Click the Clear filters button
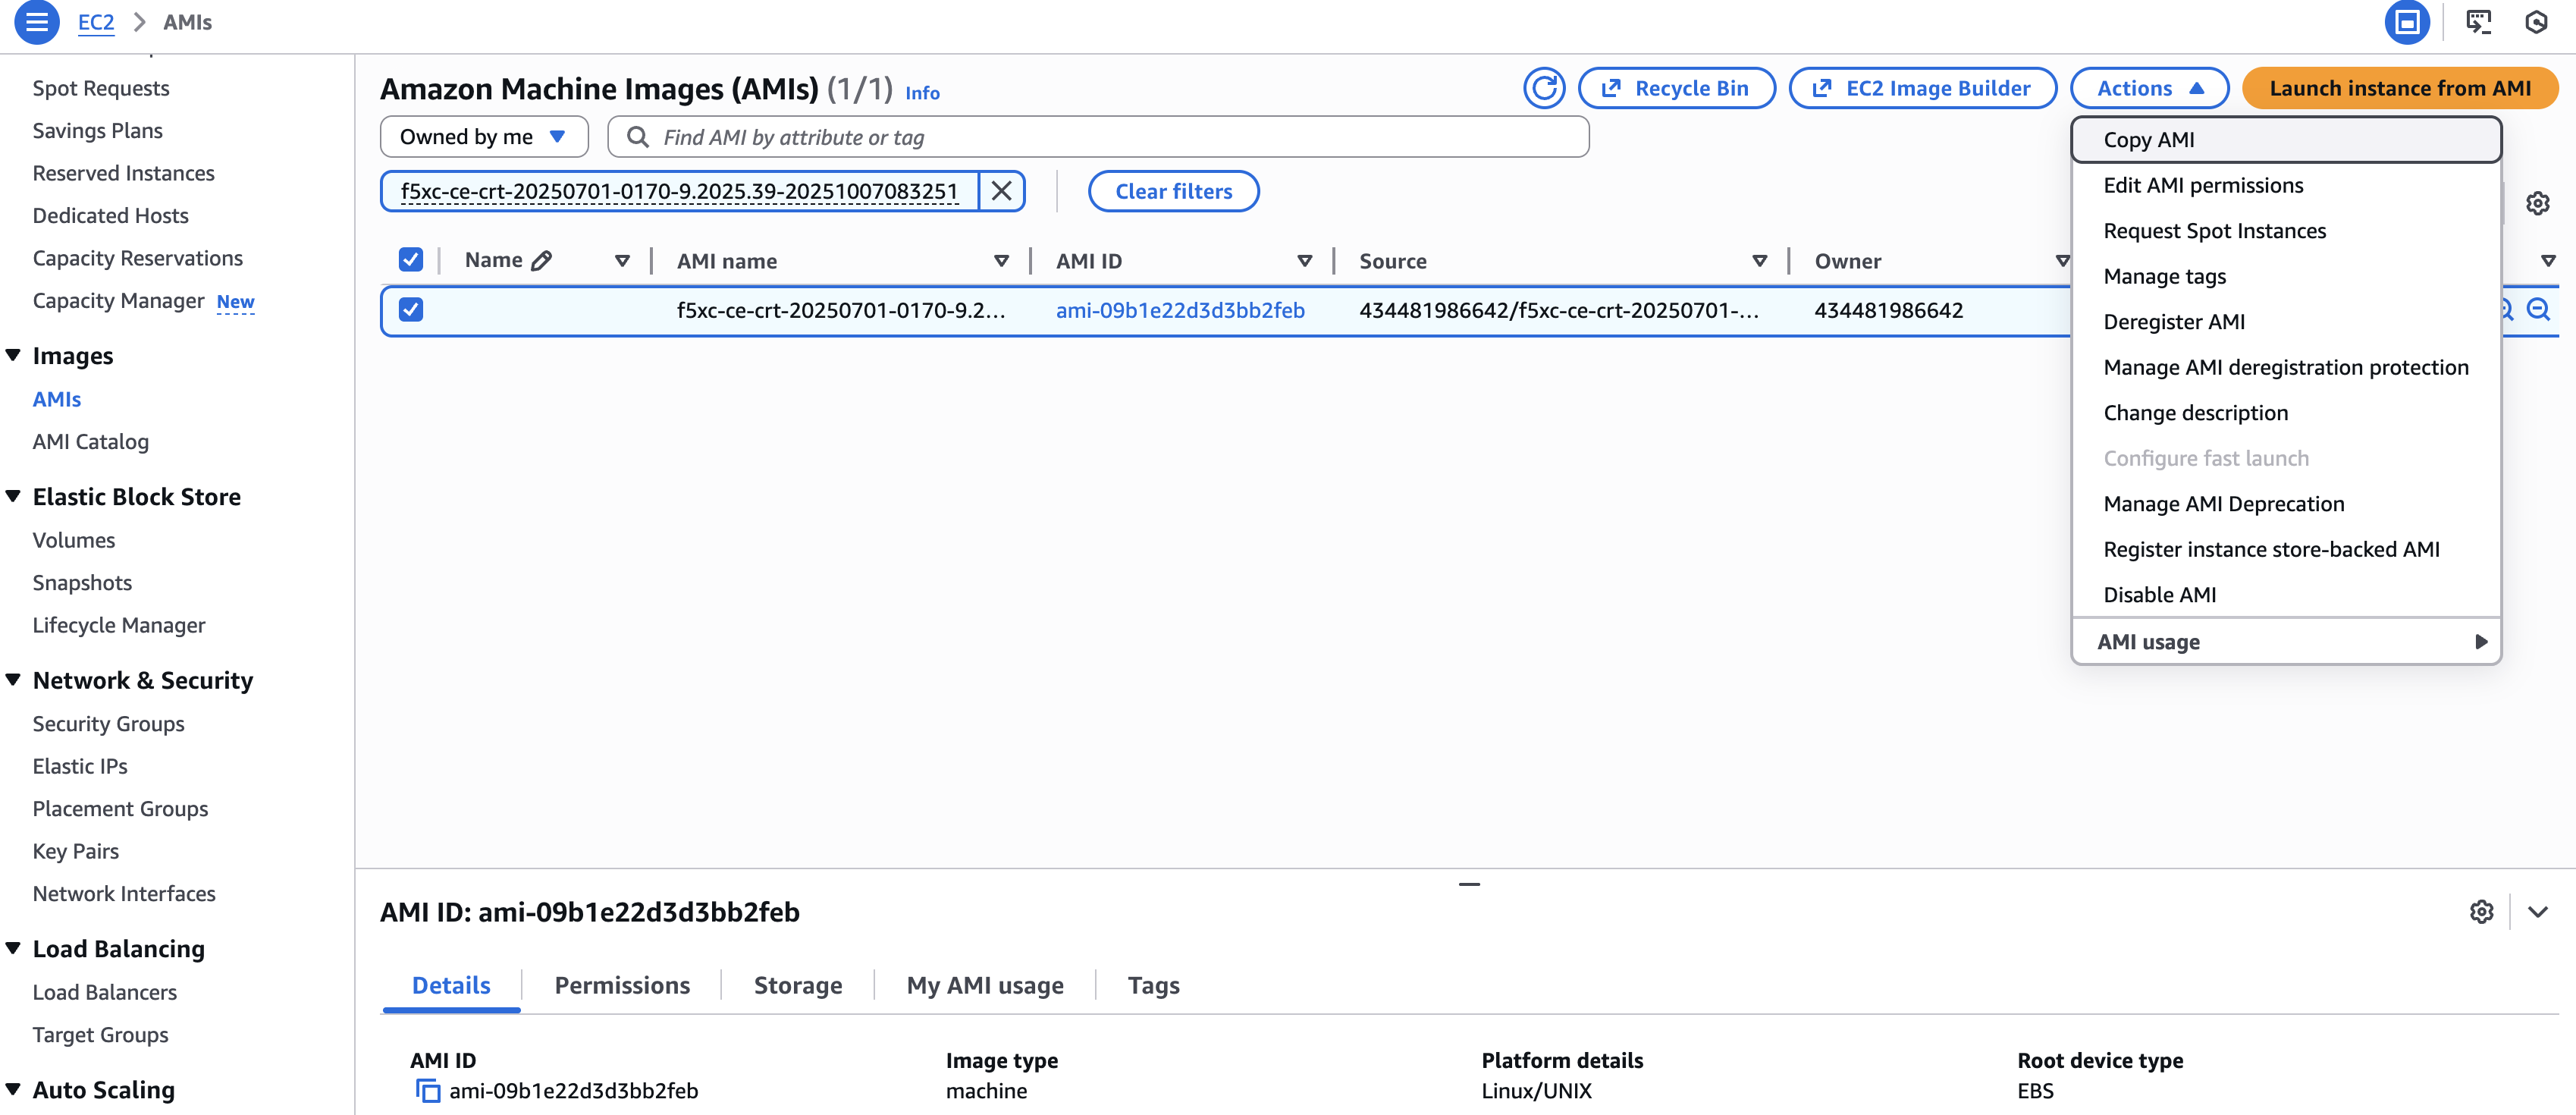 point(1174,191)
